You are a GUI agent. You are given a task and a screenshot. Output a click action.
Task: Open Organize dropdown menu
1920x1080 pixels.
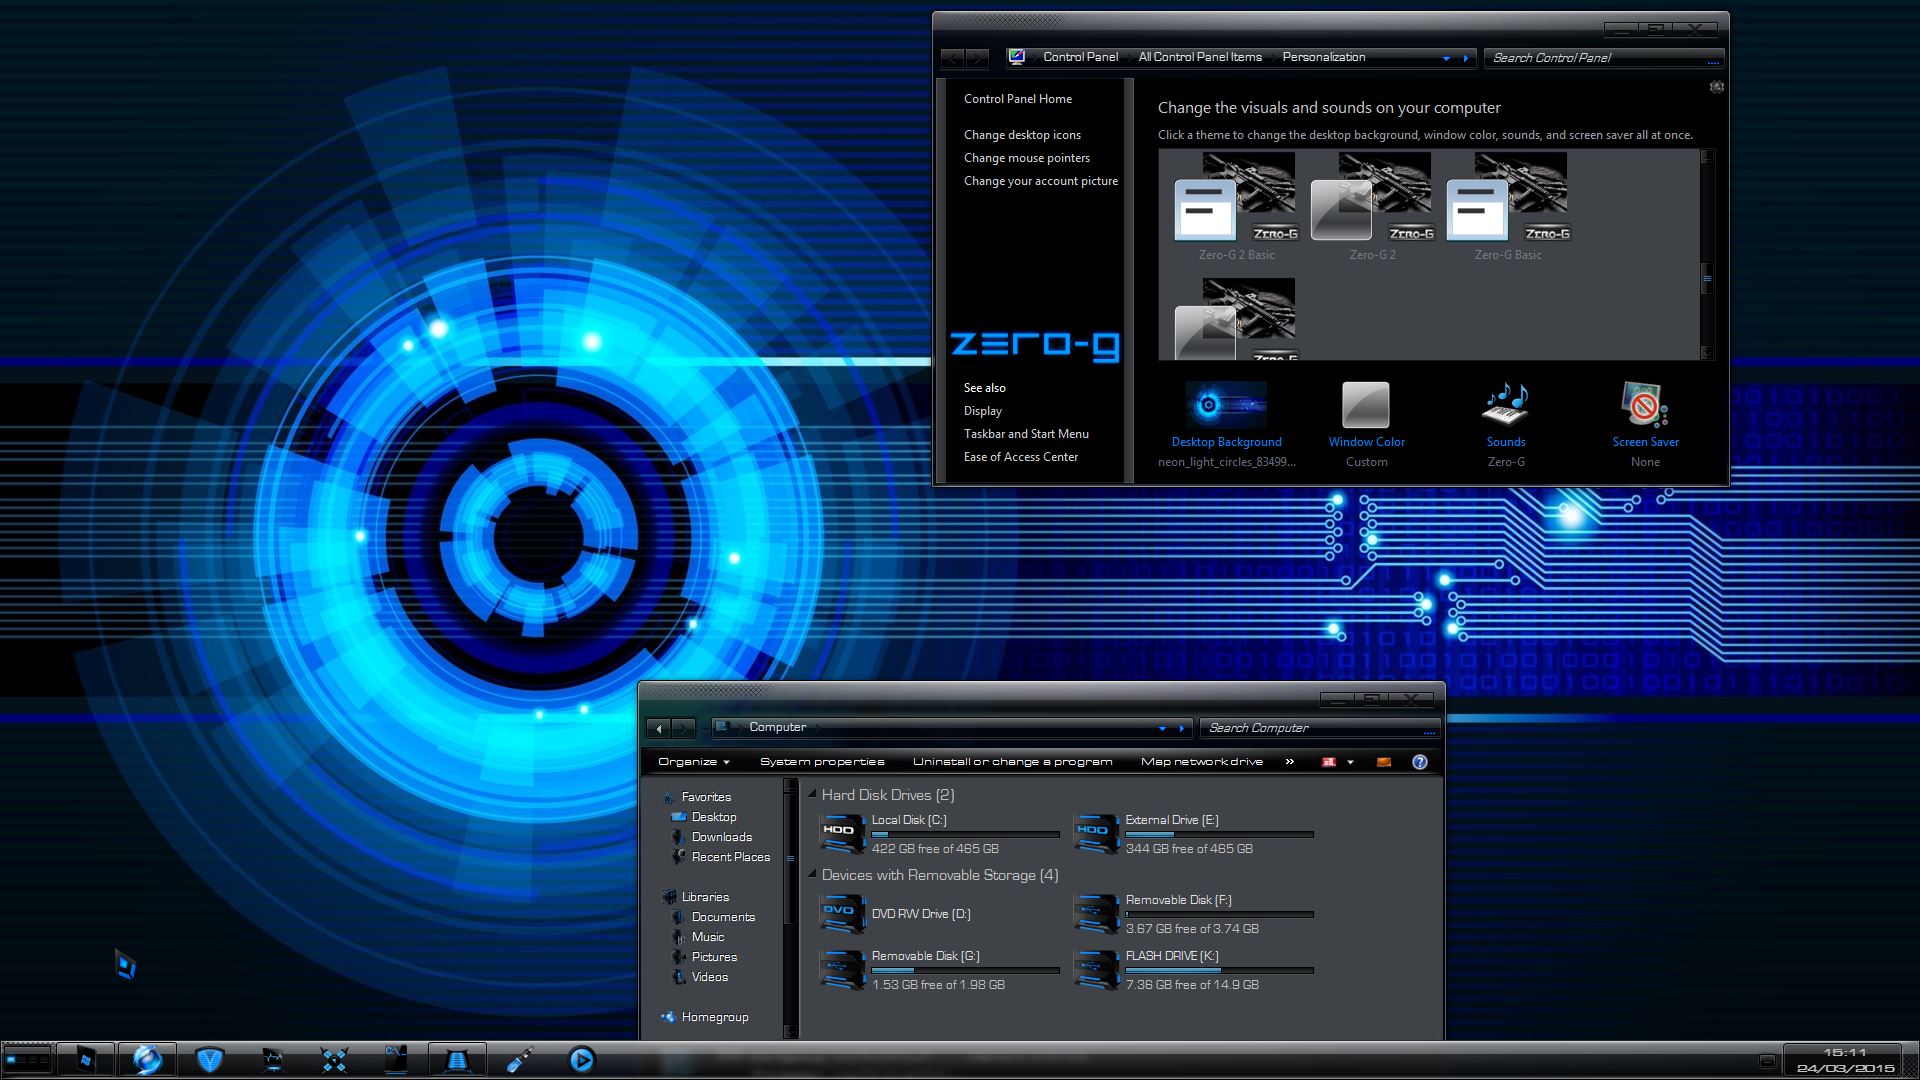[693, 762]
